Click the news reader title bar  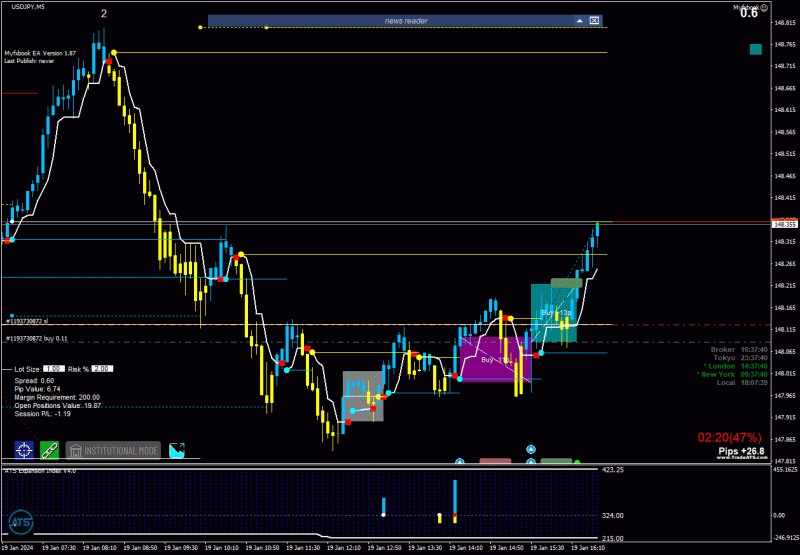point(406,21)
